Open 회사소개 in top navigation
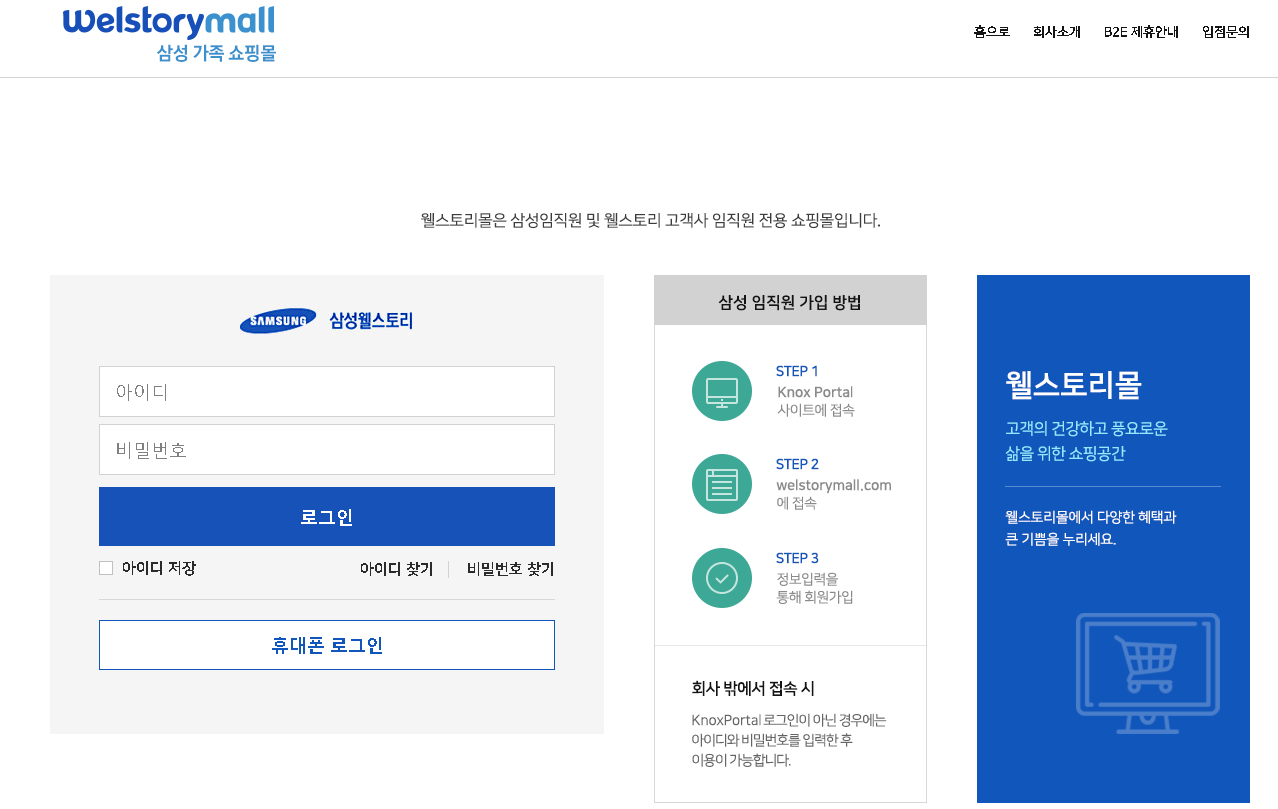The width and height of the screenshot is (1278, 809). [1057, 32]
